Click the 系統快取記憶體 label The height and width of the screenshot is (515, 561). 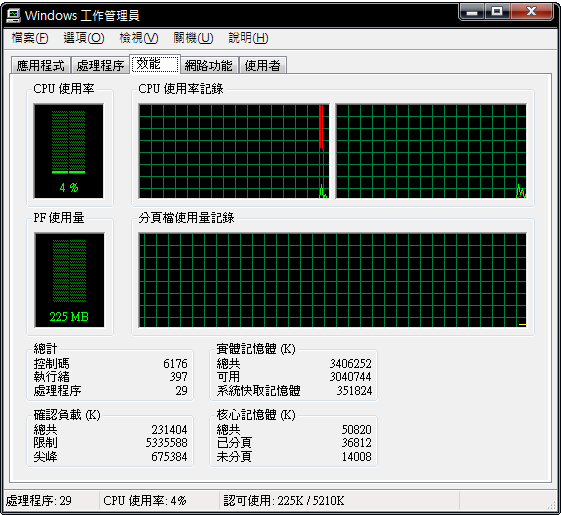[x=258, y=390]
